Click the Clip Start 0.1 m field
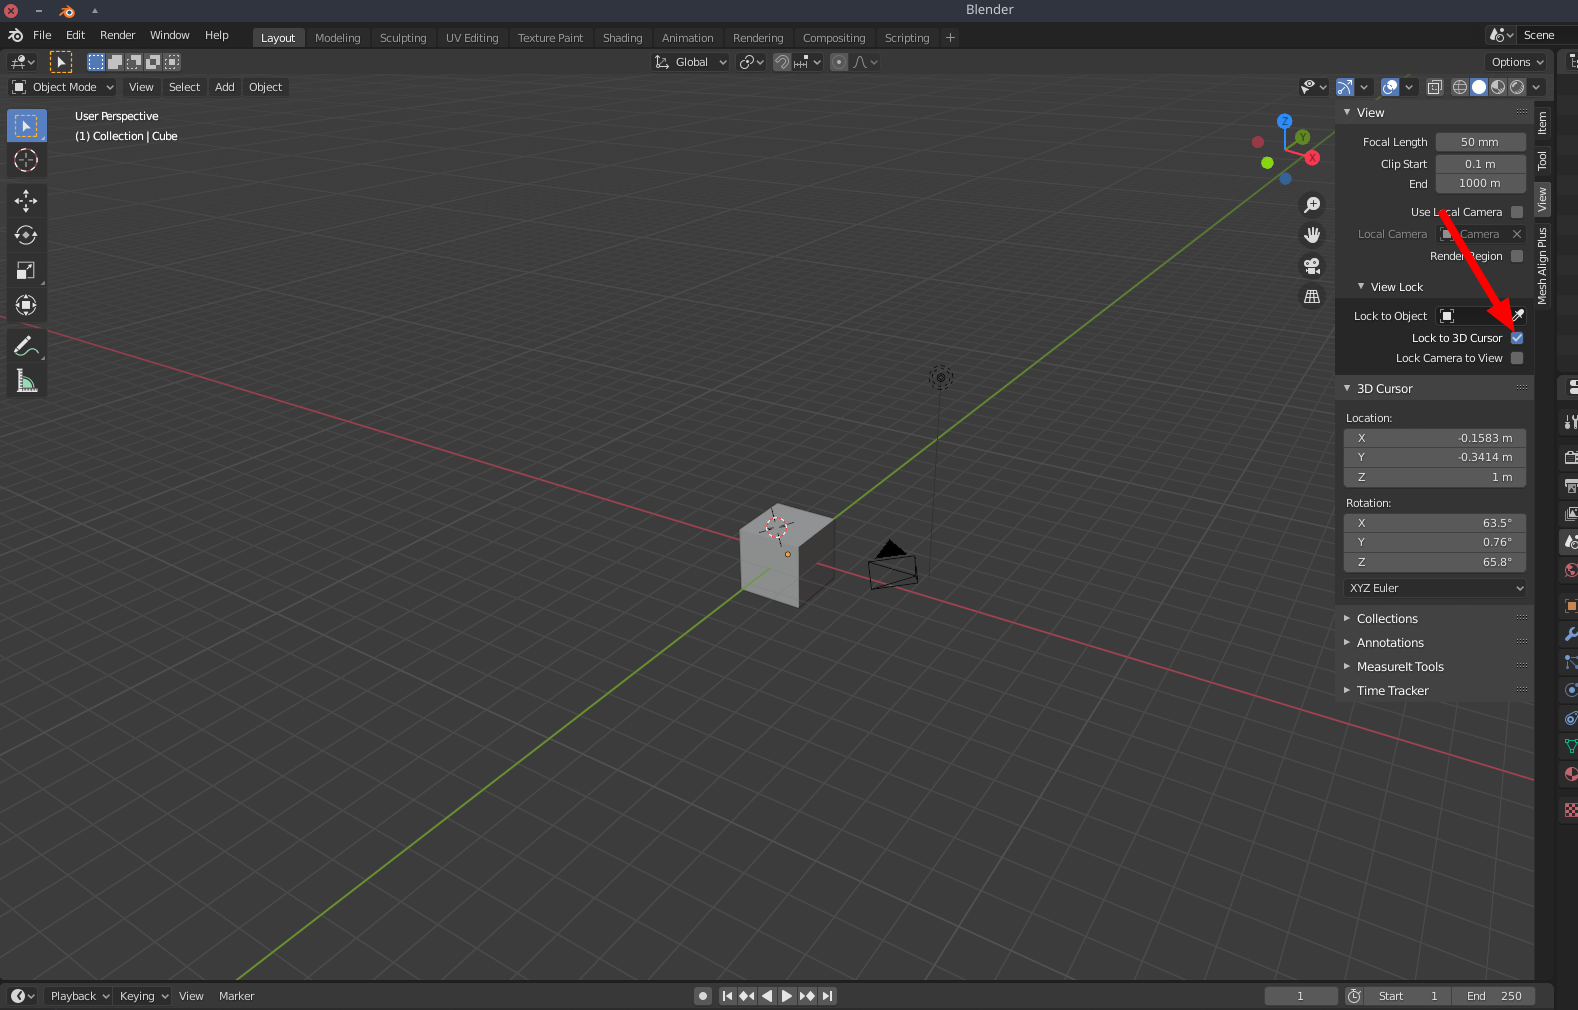 click(x=1481, y=164)
